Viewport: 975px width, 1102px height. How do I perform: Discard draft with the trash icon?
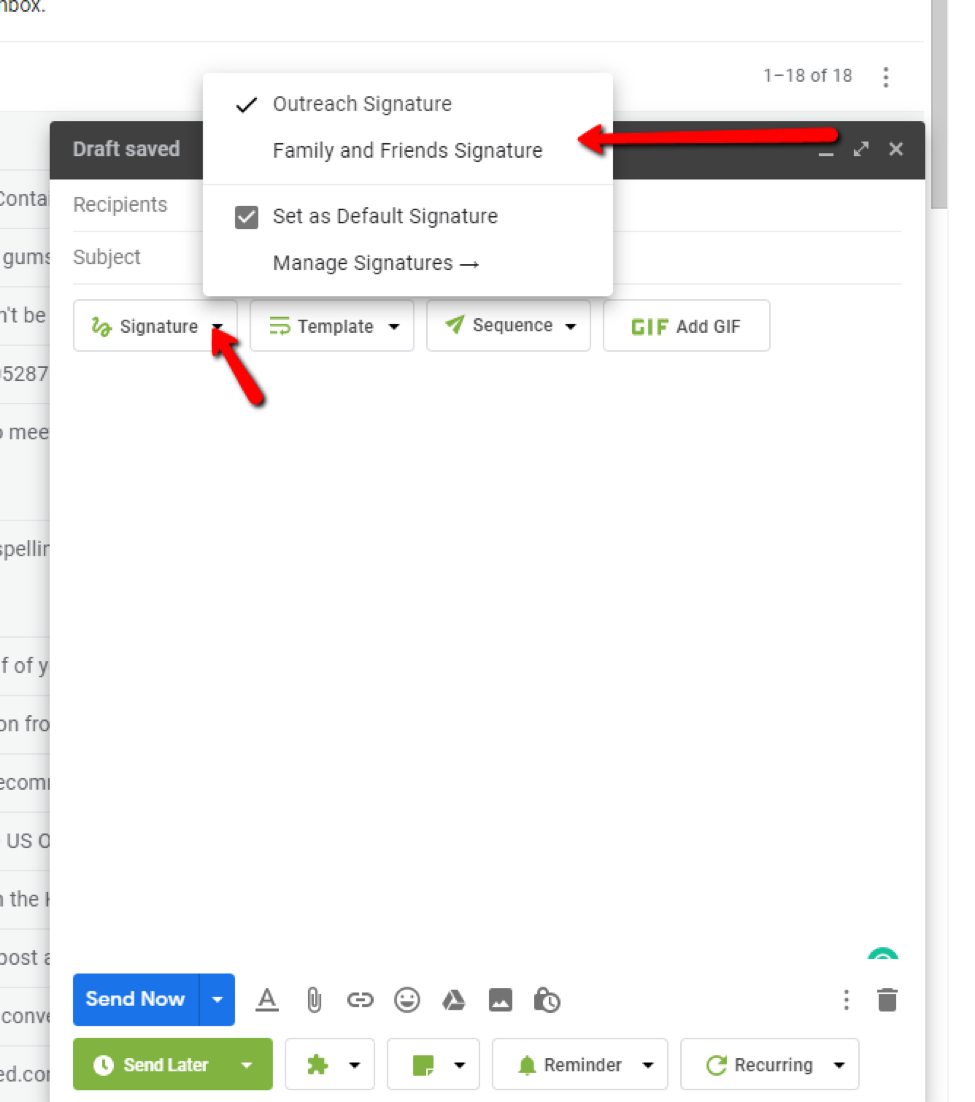pyautogui.click(x=887, y=1000)
